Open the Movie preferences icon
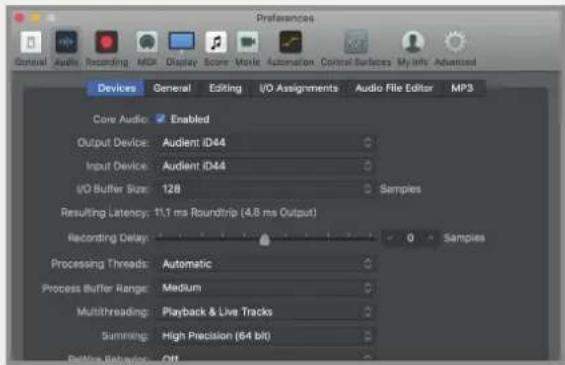 248,43
